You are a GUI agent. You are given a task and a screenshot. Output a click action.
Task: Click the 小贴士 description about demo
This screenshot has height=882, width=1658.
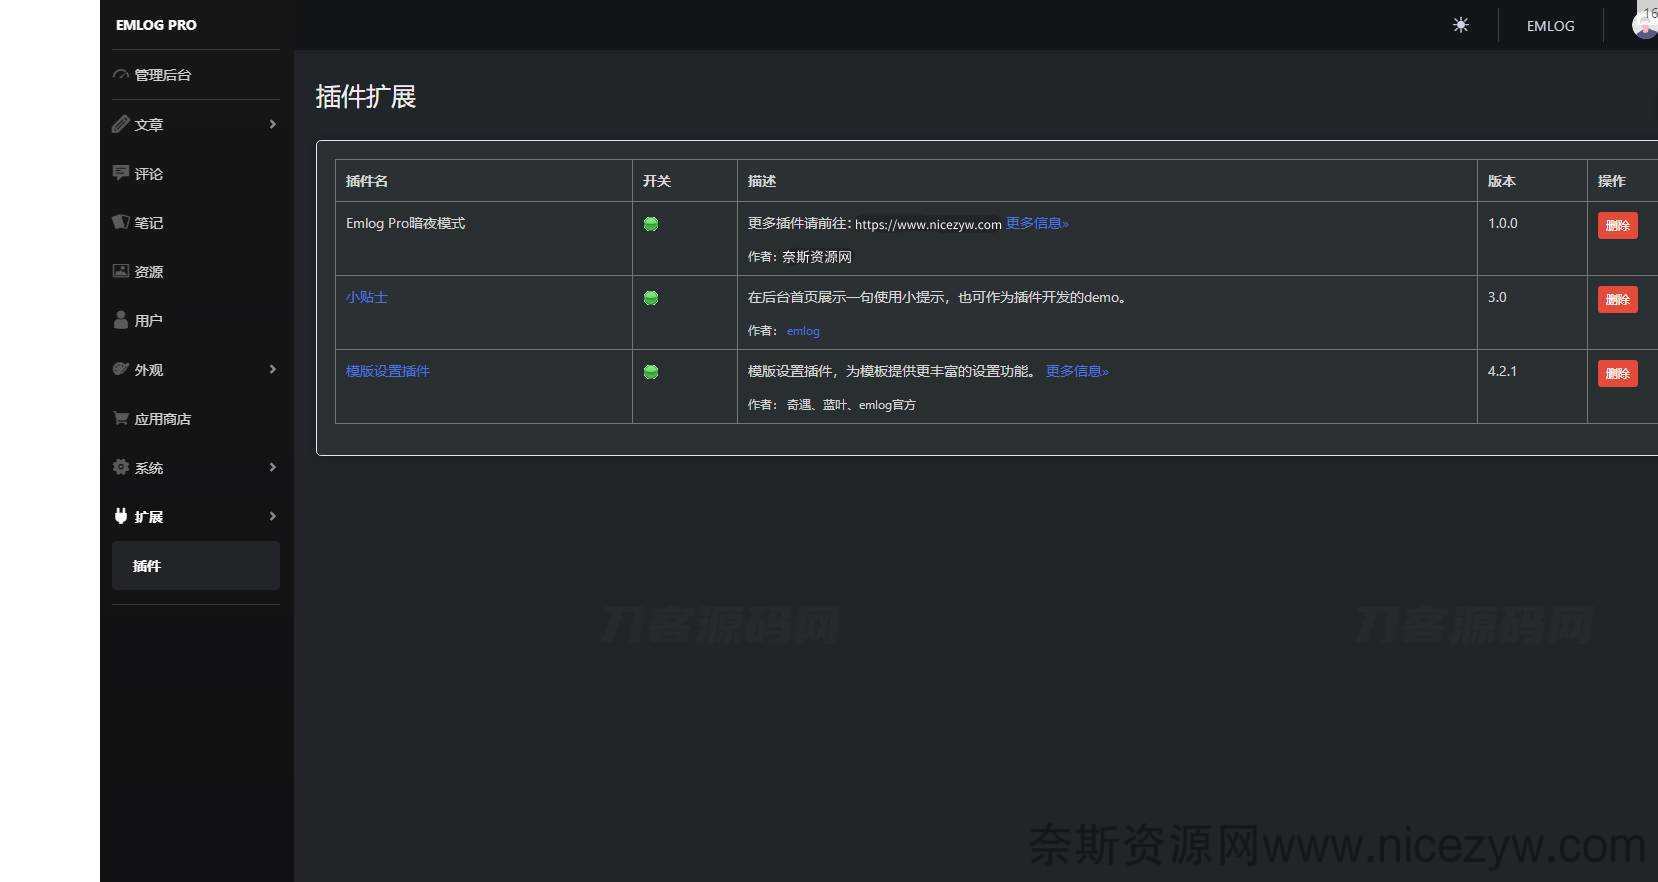(x=938, y=297)
